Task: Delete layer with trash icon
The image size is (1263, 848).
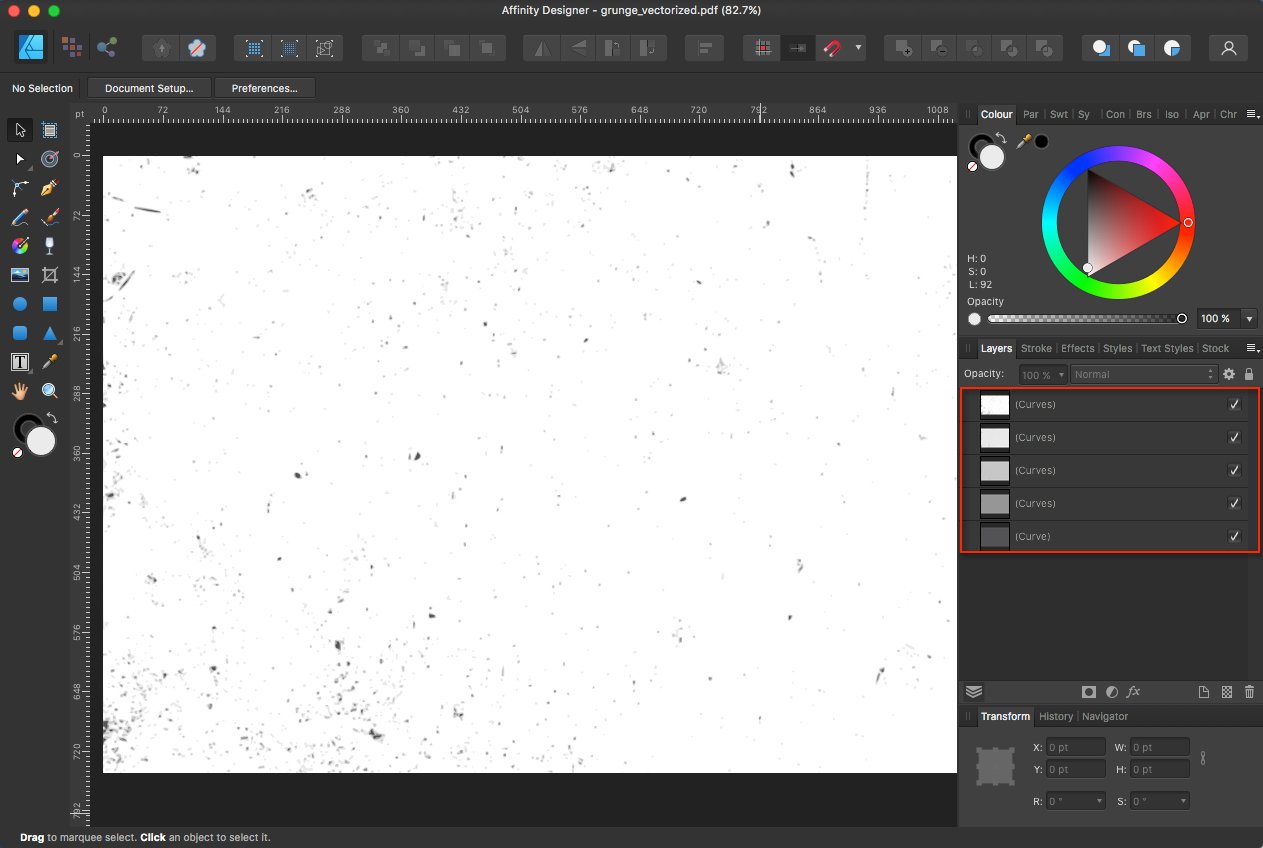Action: 1249,692
